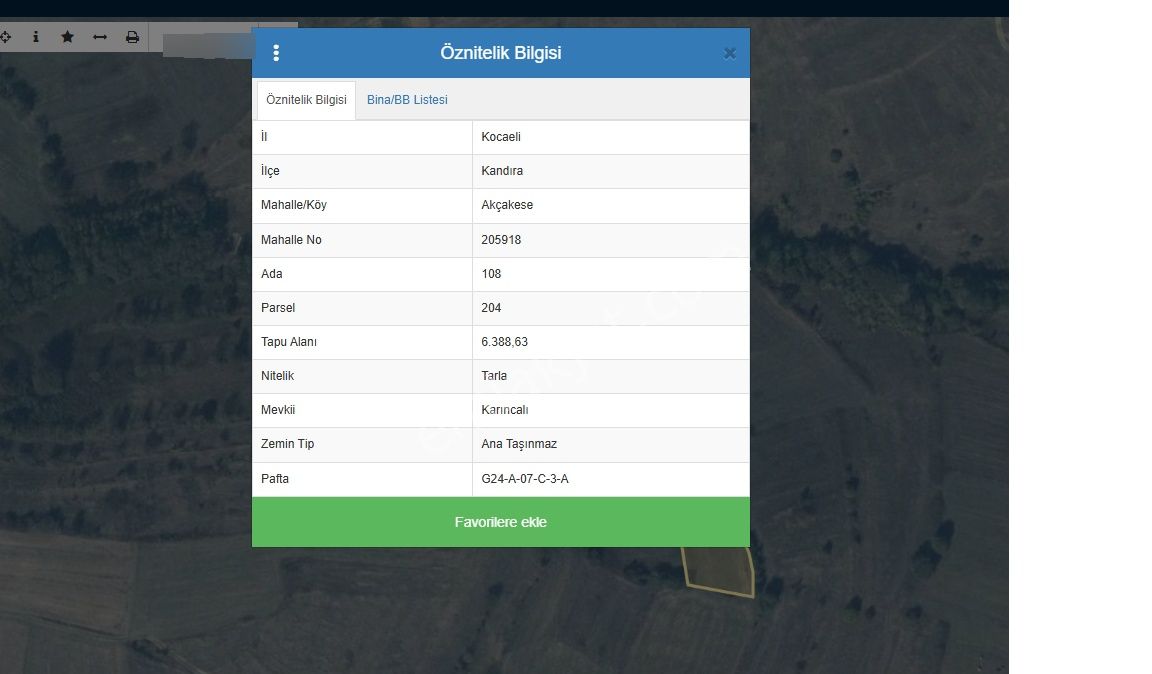Open the three-dot menu in dialog header
1152x674 pixels.
click(276, 53)
